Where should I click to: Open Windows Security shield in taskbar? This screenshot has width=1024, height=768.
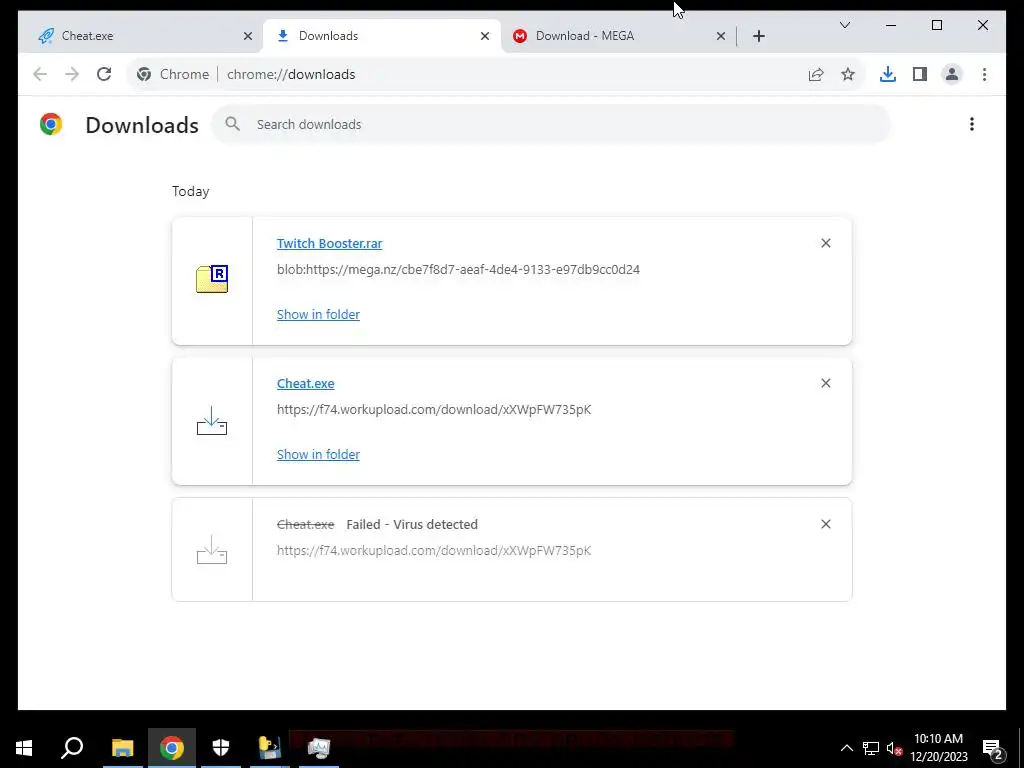point(221,748)
